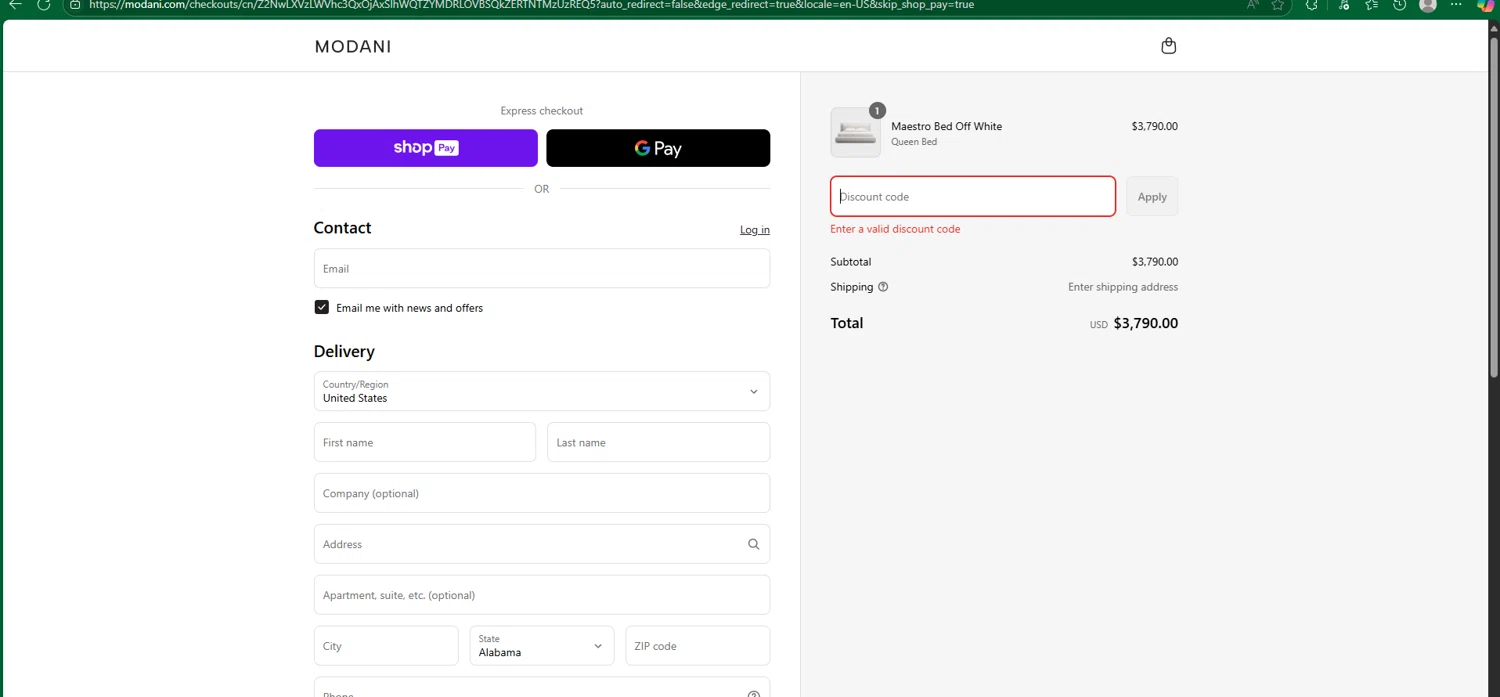
Task: Click the Address input field
Action: click(542, 544)
